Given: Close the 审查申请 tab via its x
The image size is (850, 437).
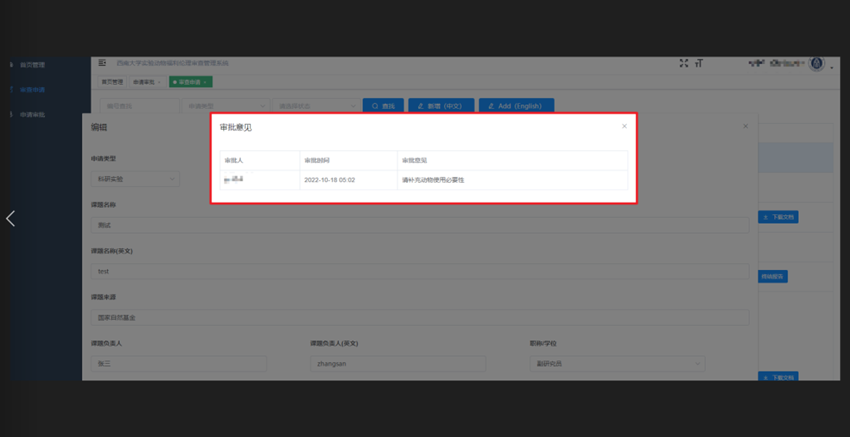Looking at the screenshot, I should click(x=205, y=82).
